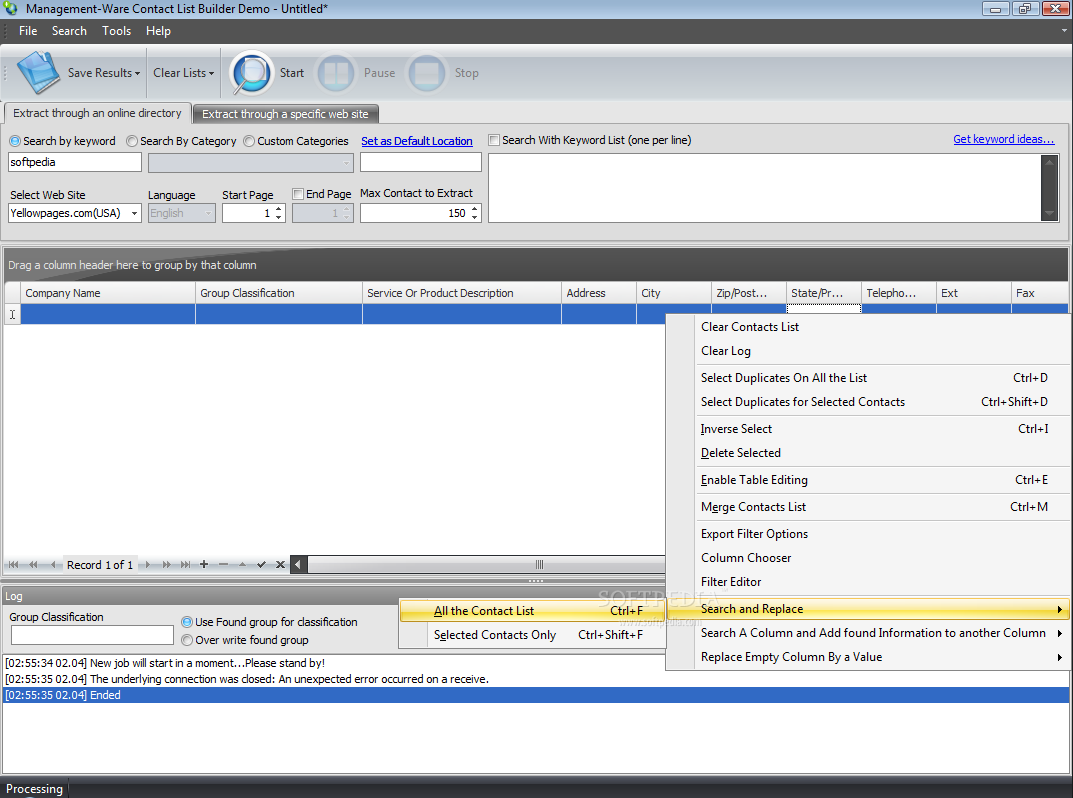Click the toolbar options arrow at menu bar end

pos(1064,31)
